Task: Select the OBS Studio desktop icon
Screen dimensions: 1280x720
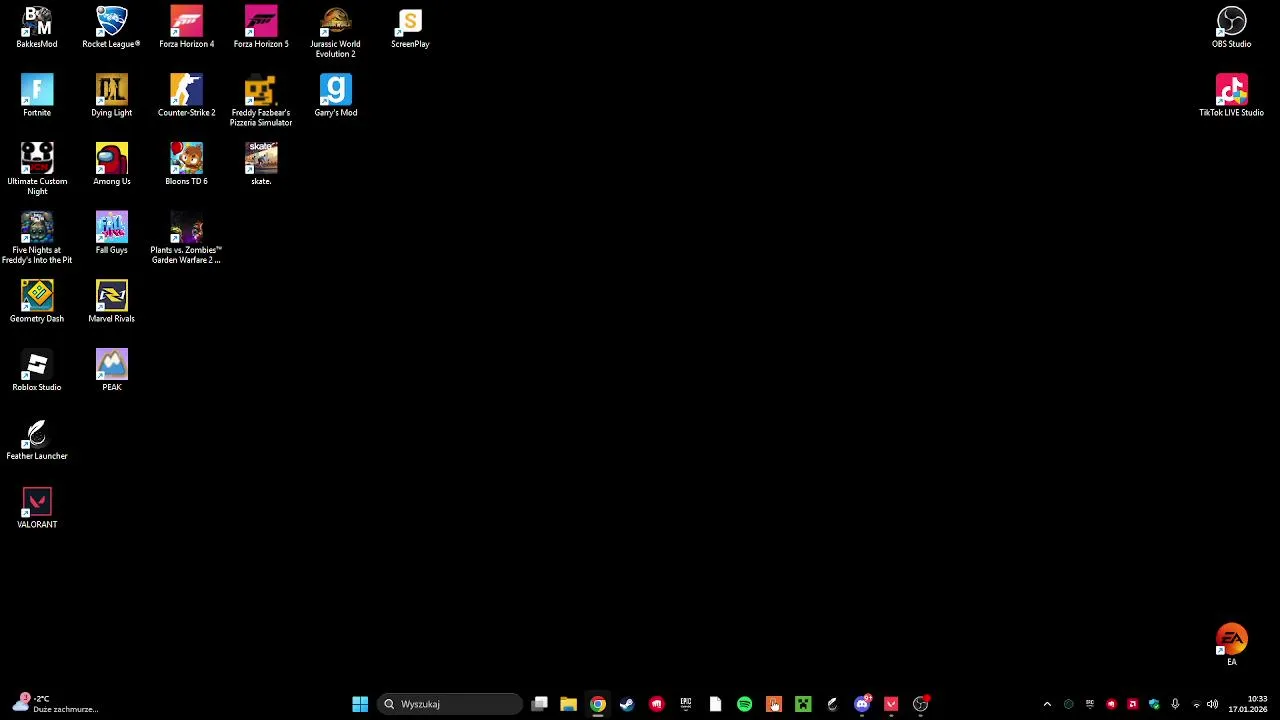Action: coord(1231,28)
